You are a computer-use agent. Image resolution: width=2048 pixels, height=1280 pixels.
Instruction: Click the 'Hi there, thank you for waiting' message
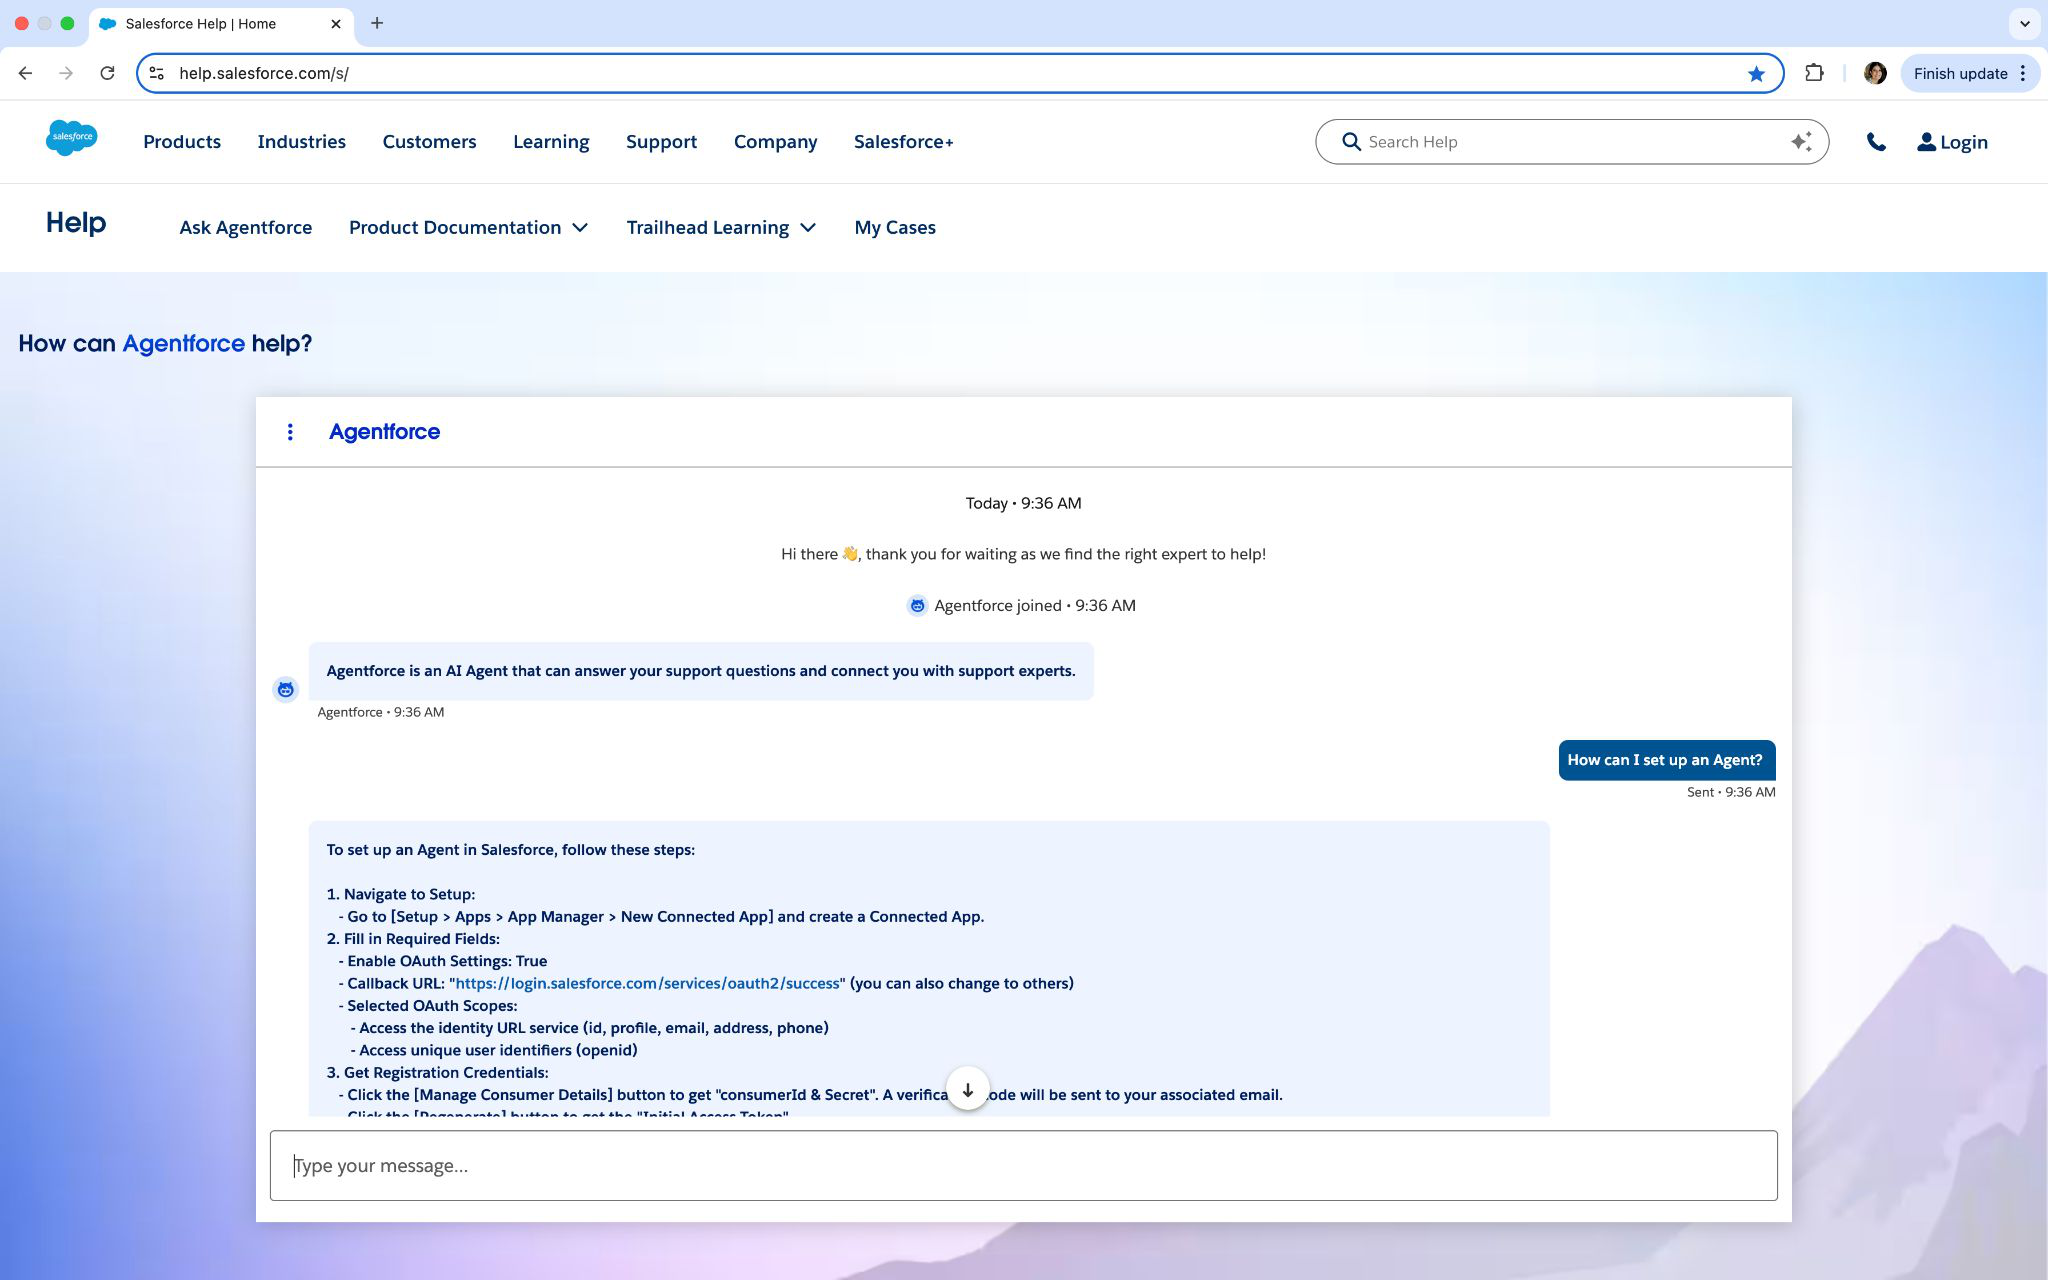pos(1023,554)
